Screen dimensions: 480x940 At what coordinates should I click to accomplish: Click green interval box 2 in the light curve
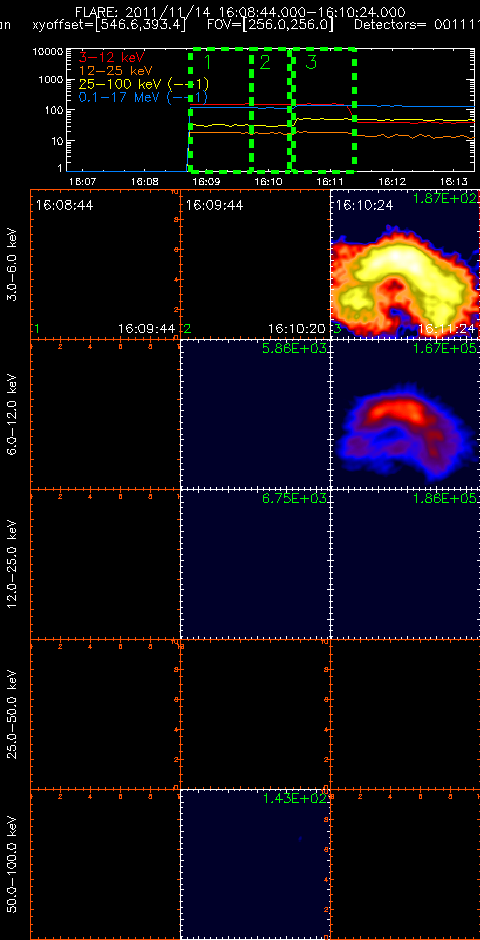coord(271,106)
